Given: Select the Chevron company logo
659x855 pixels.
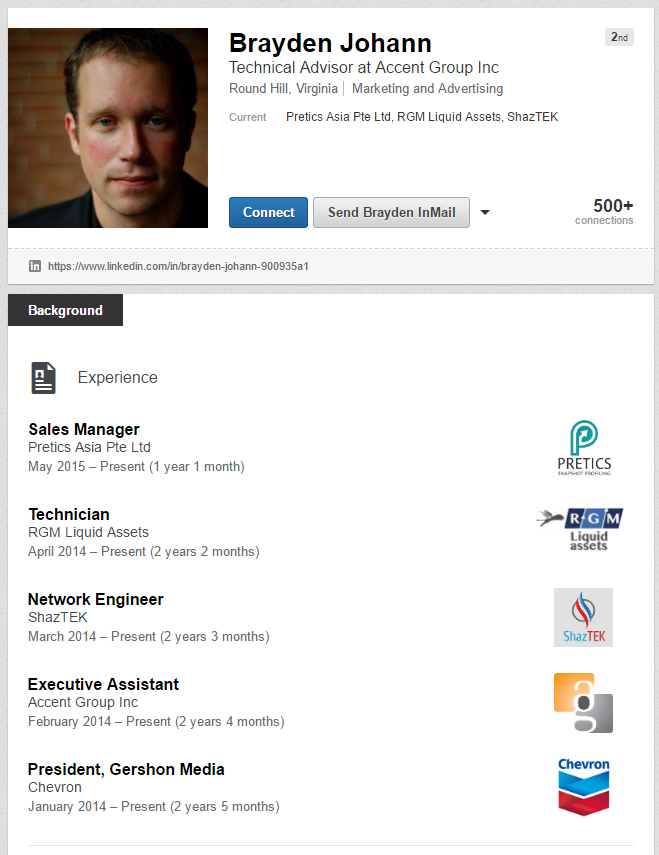Looking at the screenshot, I should point(583,787).
